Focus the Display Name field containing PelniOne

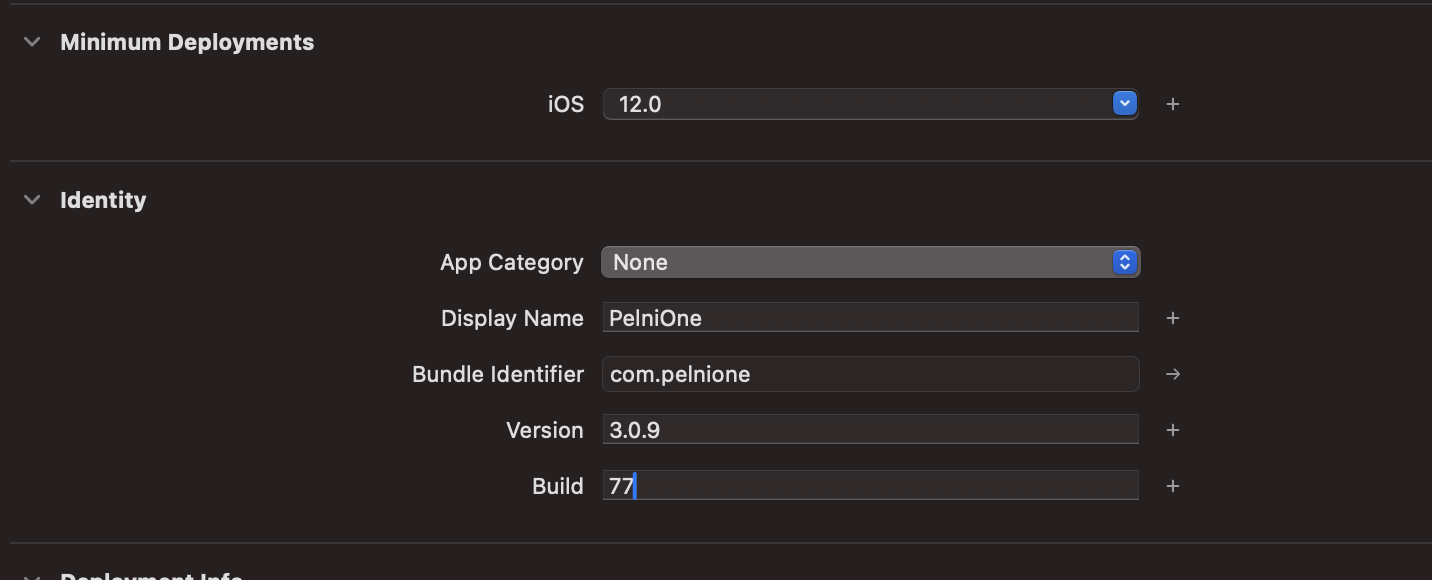point(870,318)
